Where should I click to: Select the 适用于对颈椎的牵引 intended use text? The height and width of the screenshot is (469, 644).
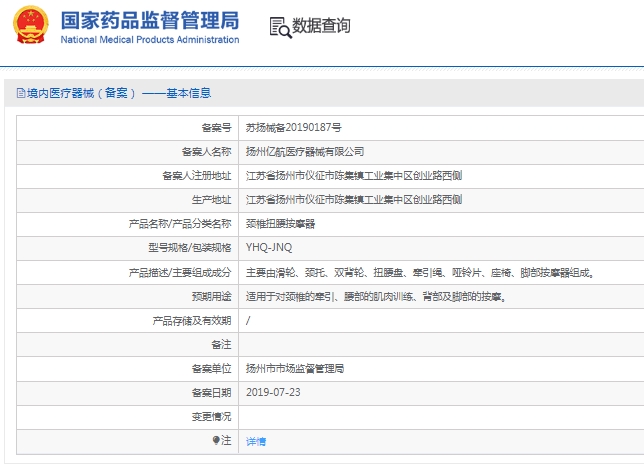click(x=376, y=296)
